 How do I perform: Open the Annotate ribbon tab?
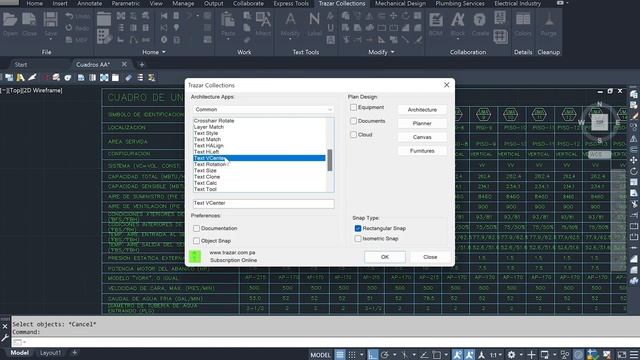point(89,3)
